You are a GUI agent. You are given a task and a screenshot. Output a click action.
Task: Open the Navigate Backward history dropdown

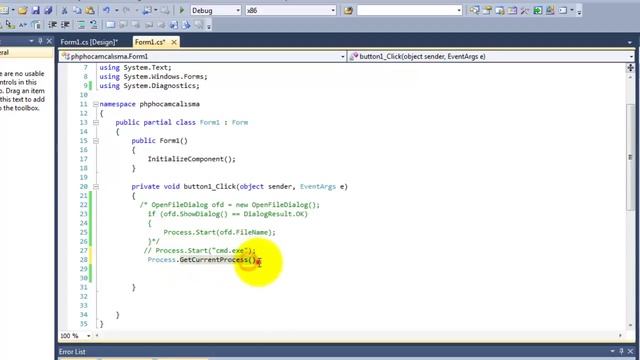[156, 10]
